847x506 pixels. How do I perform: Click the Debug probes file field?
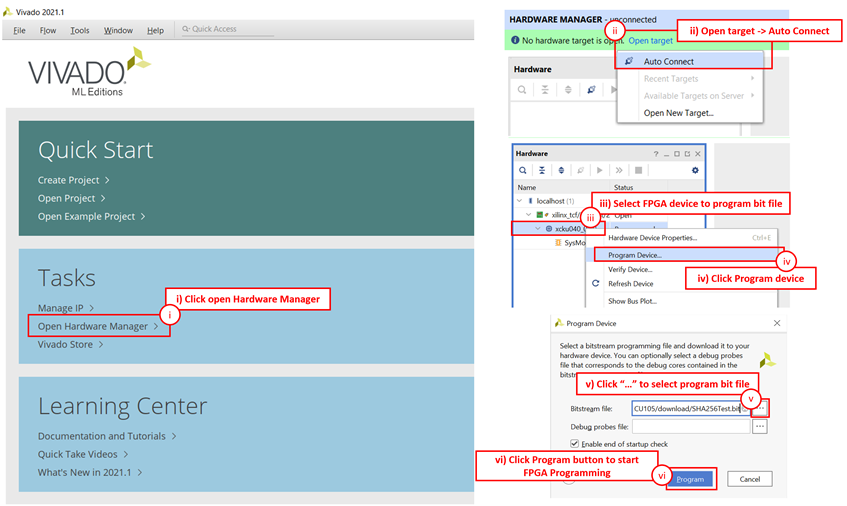pyautogui.click(x=691, y=427)
